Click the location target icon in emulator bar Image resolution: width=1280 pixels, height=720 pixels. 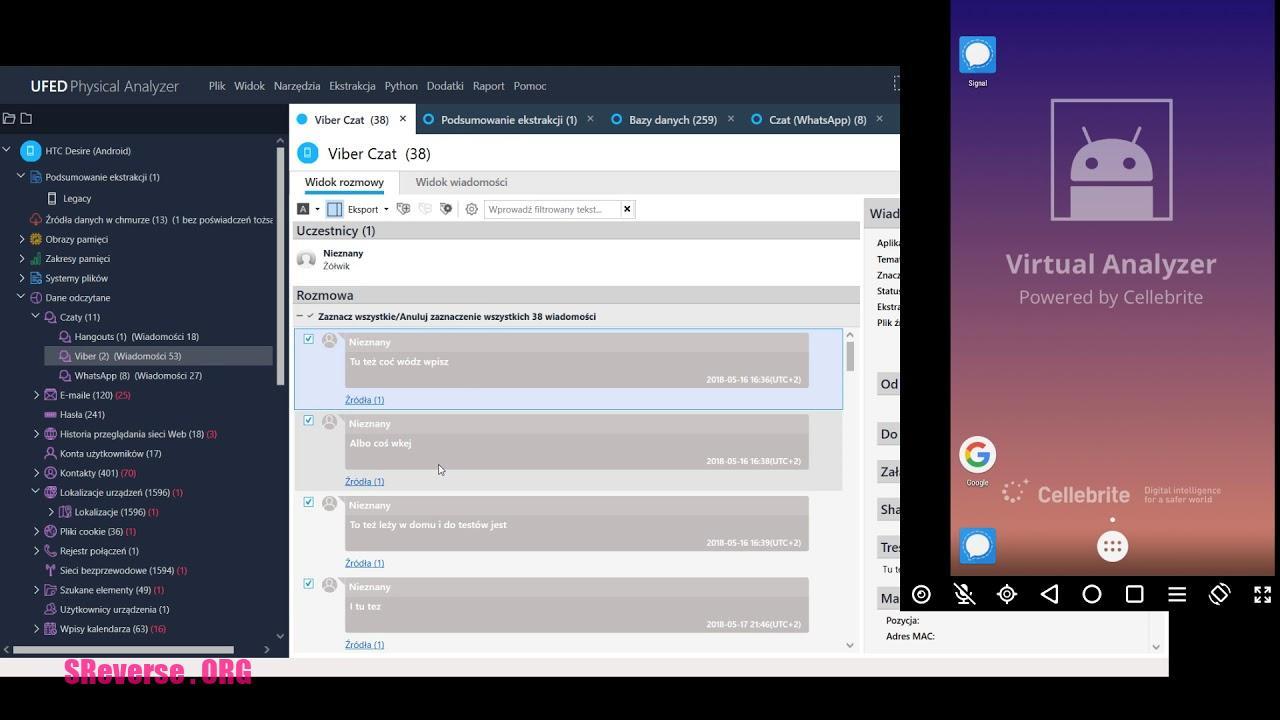click(1007, 594)
